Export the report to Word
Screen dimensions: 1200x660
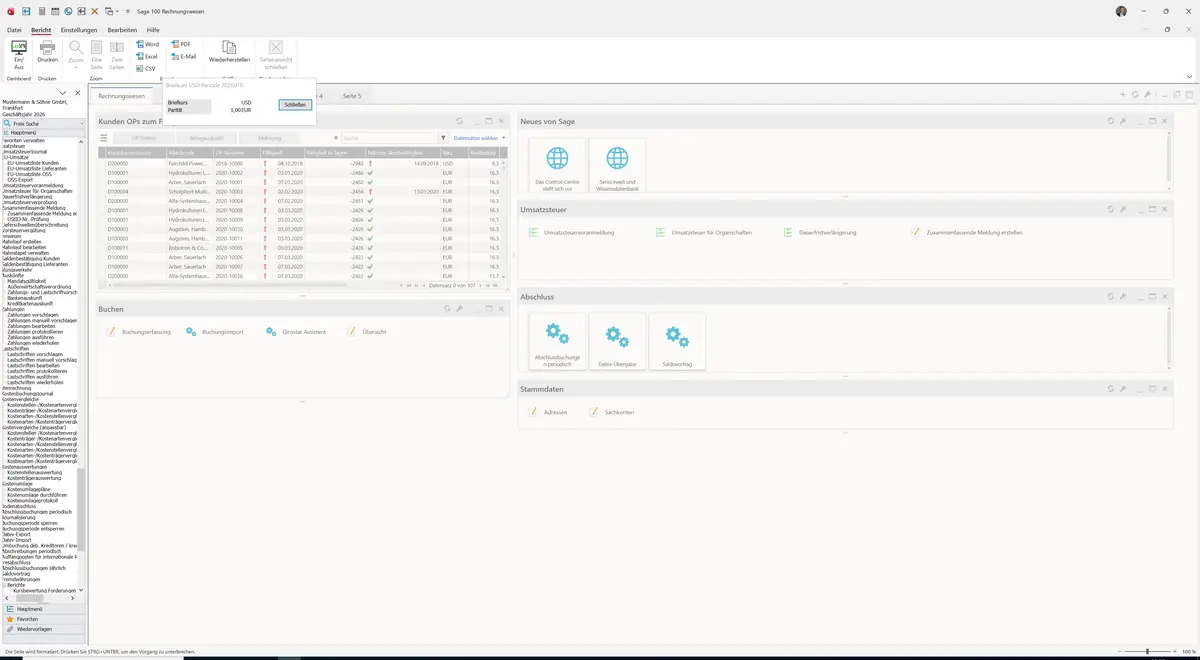pos(147,45)
